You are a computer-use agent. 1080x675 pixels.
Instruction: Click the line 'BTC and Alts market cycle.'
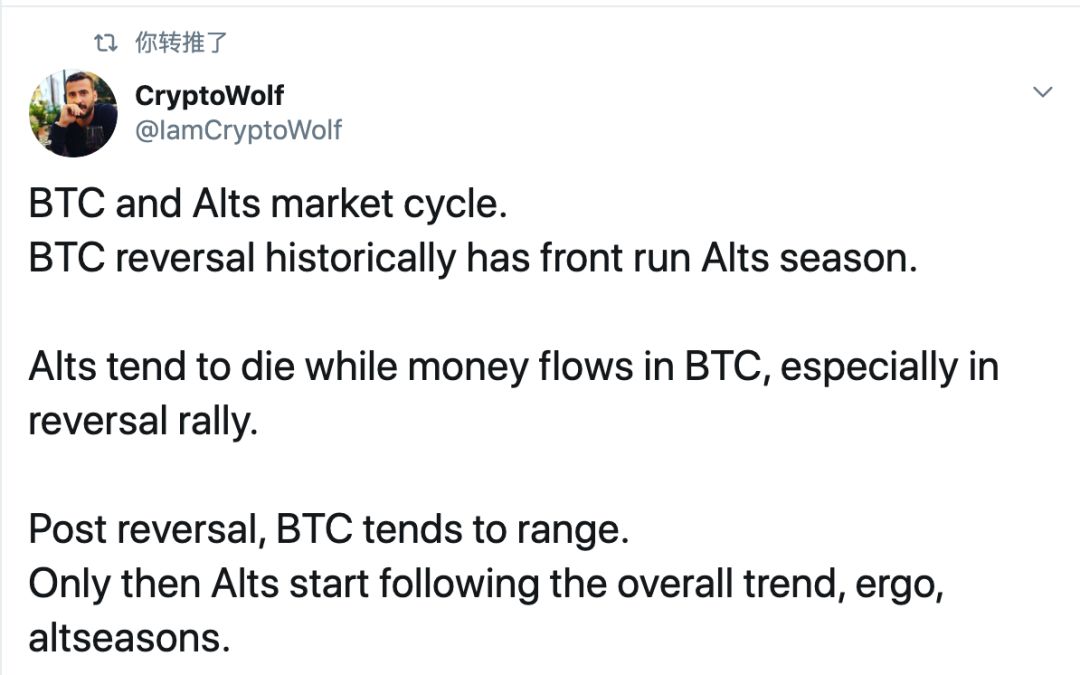[268, 204]
